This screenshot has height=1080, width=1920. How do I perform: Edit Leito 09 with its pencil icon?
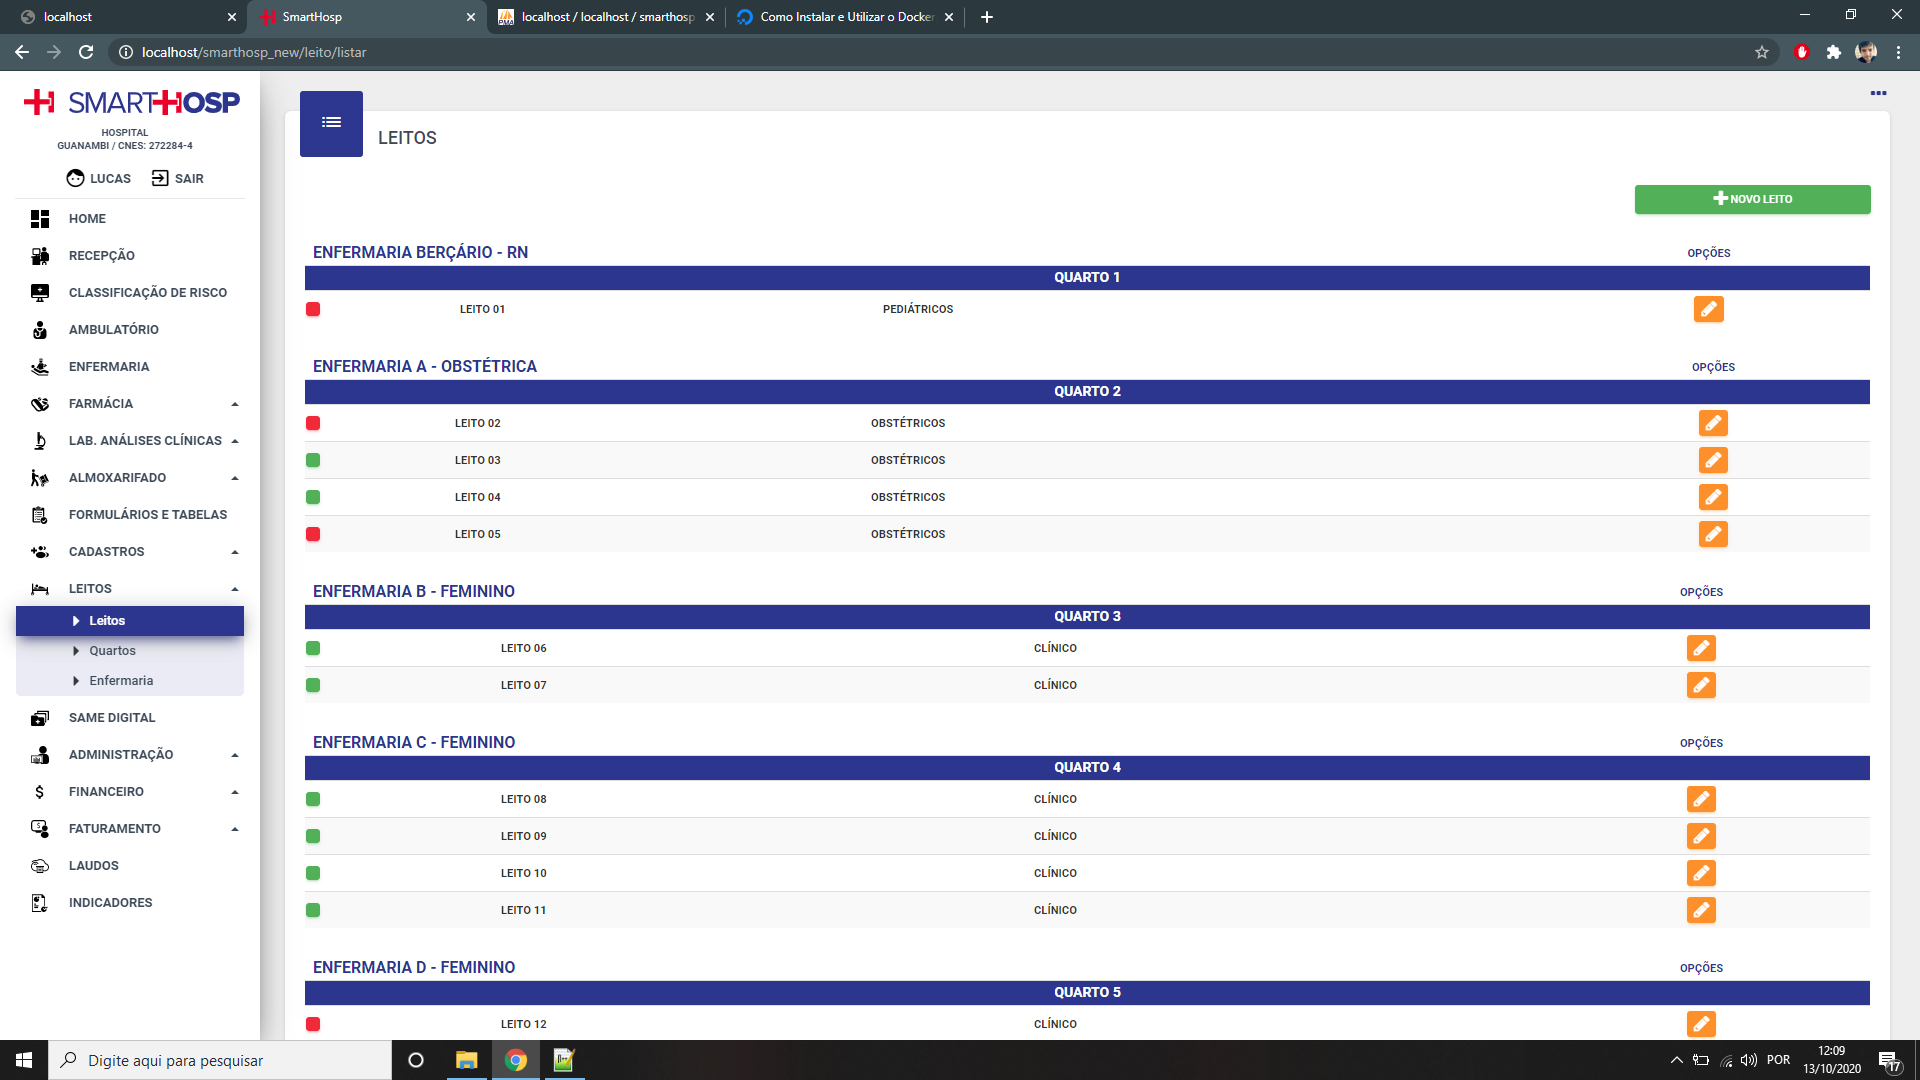[x=1700, y=836]
